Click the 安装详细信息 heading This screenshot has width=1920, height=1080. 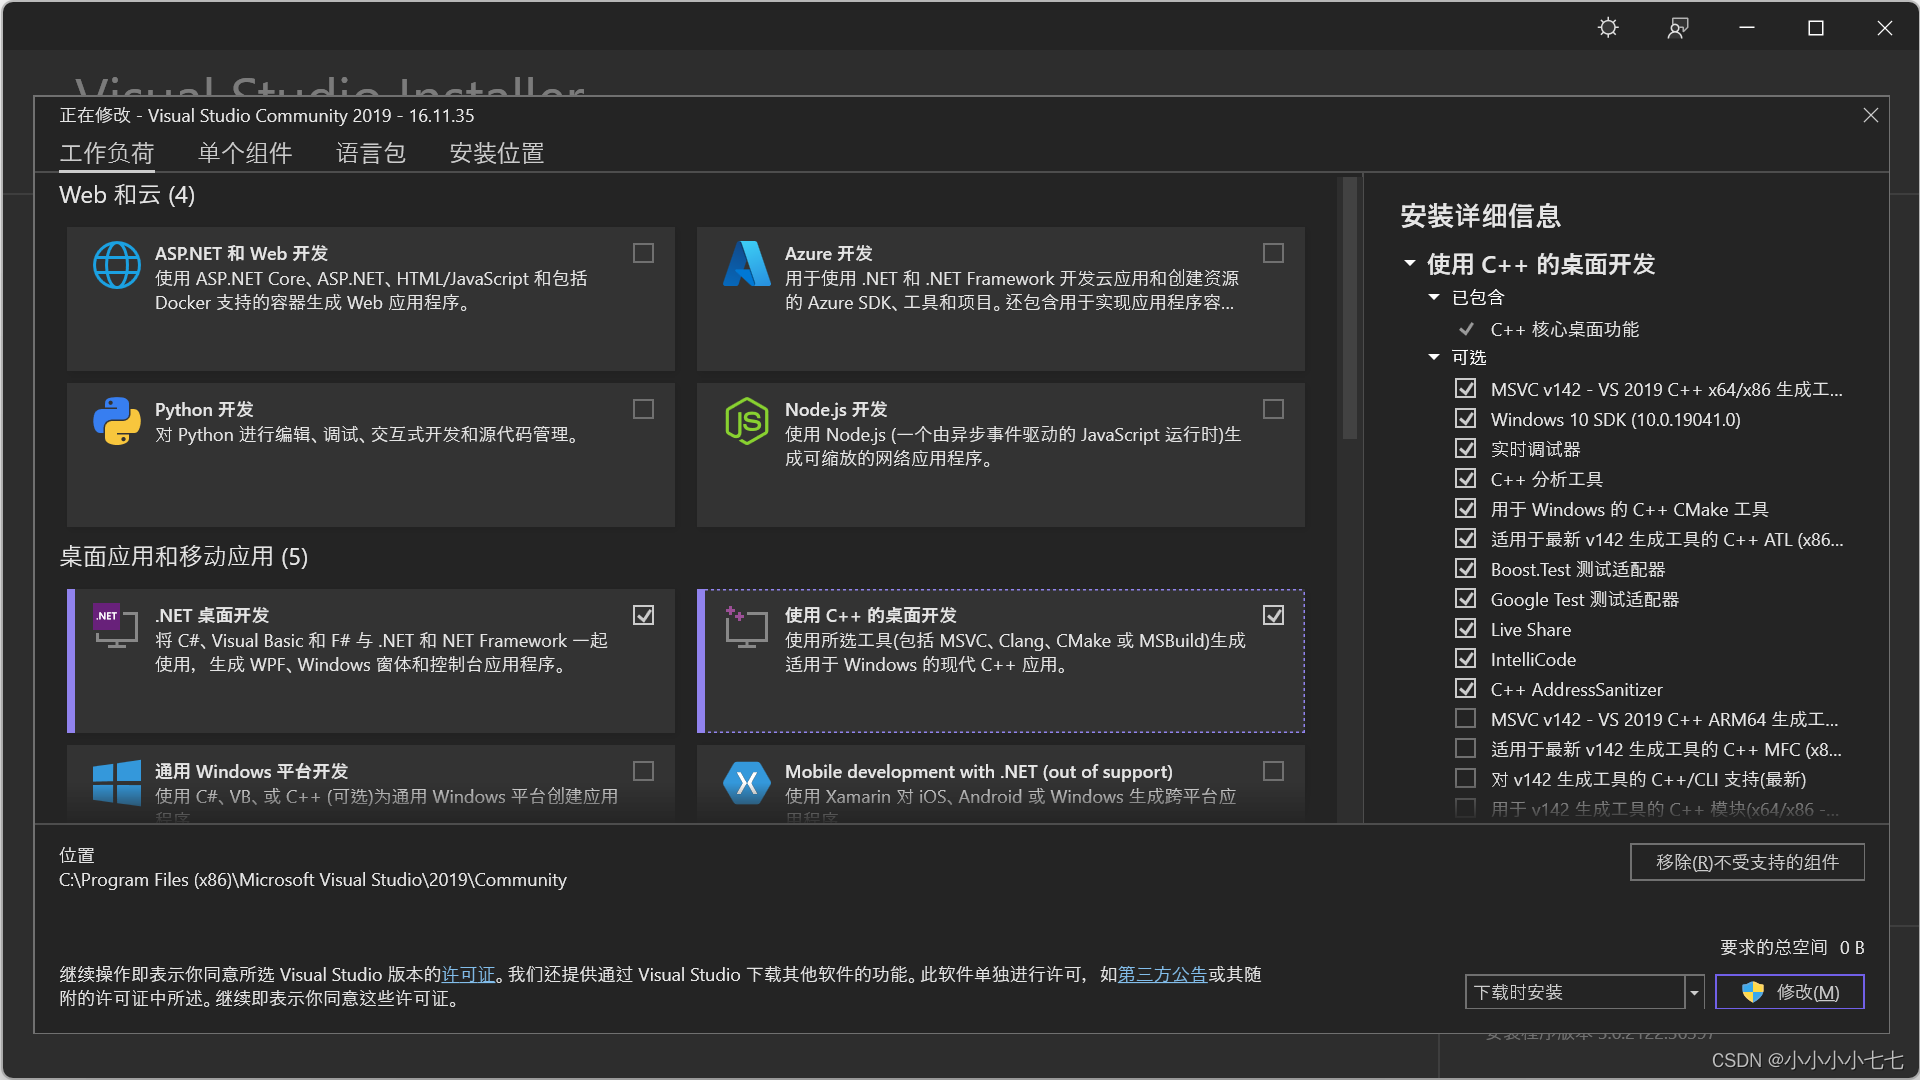(1481, 216)
